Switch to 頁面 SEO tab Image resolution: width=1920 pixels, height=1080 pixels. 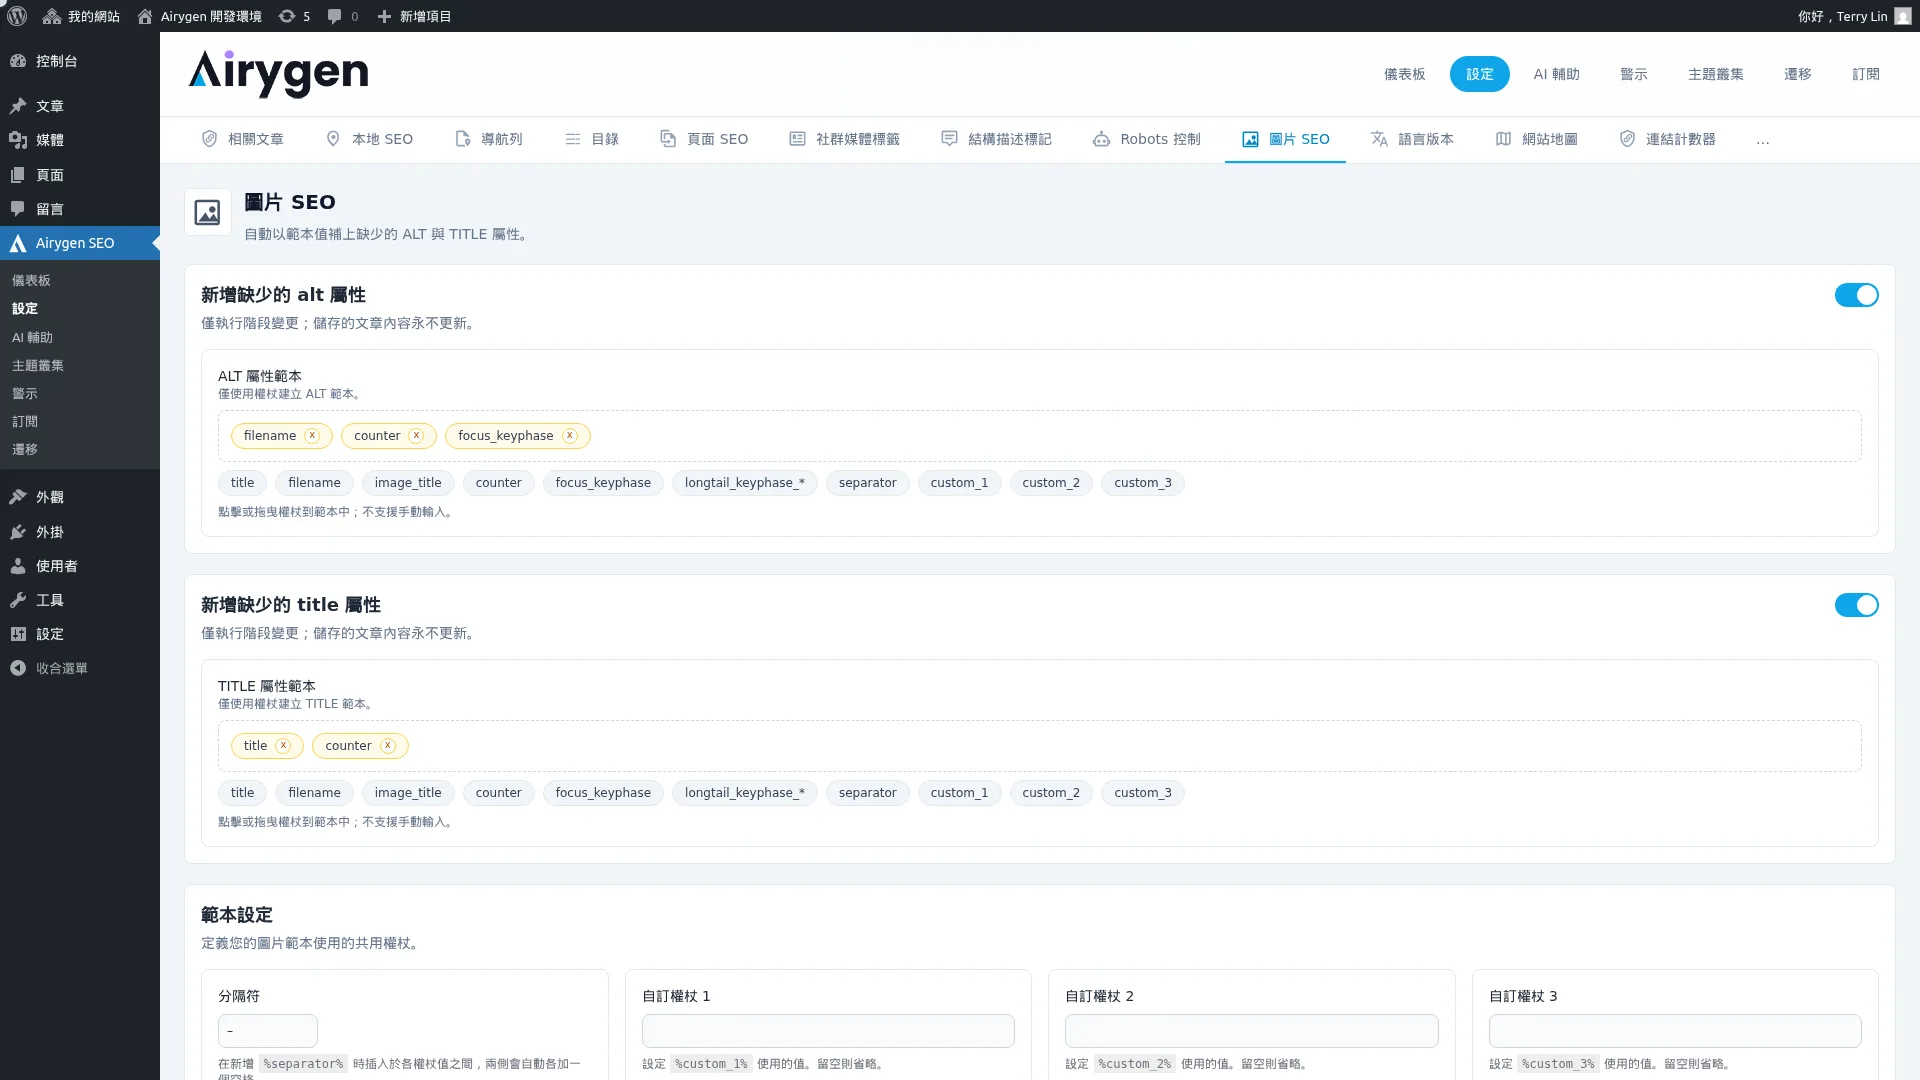pos(704,139)
